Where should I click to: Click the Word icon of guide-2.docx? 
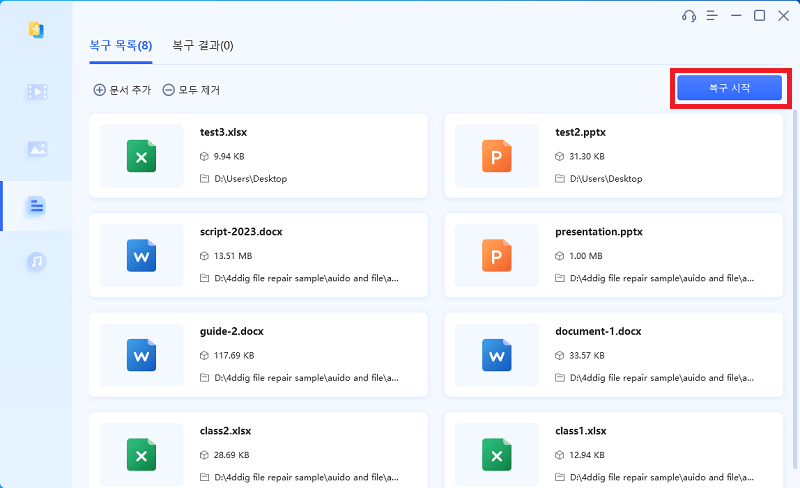(141, 355)
